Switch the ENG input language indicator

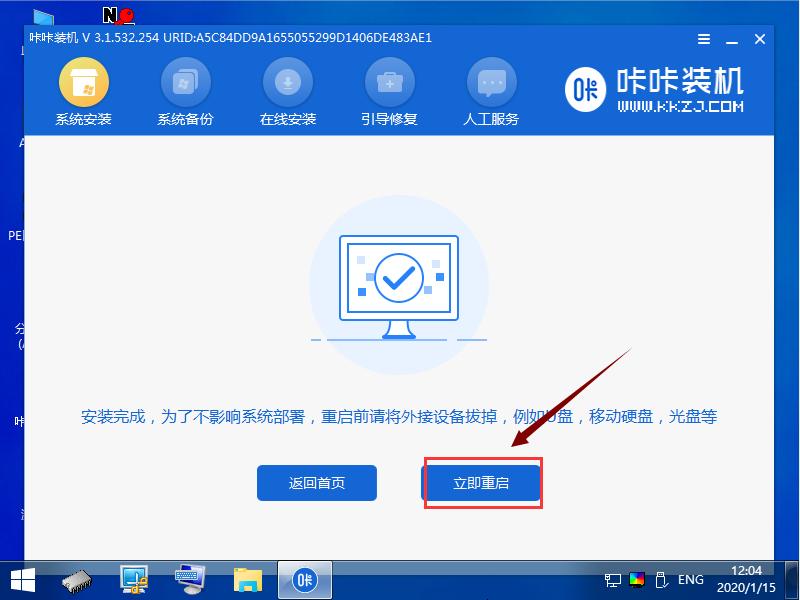tap(691, 580)
